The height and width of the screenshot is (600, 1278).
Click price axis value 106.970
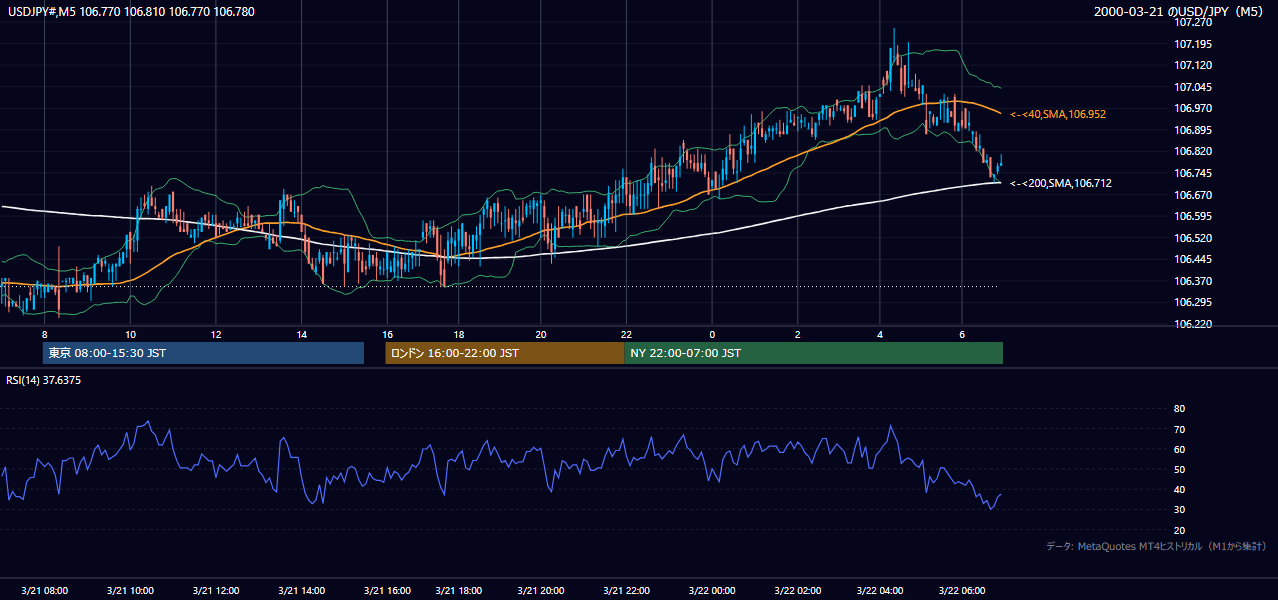coord(1193,108)
